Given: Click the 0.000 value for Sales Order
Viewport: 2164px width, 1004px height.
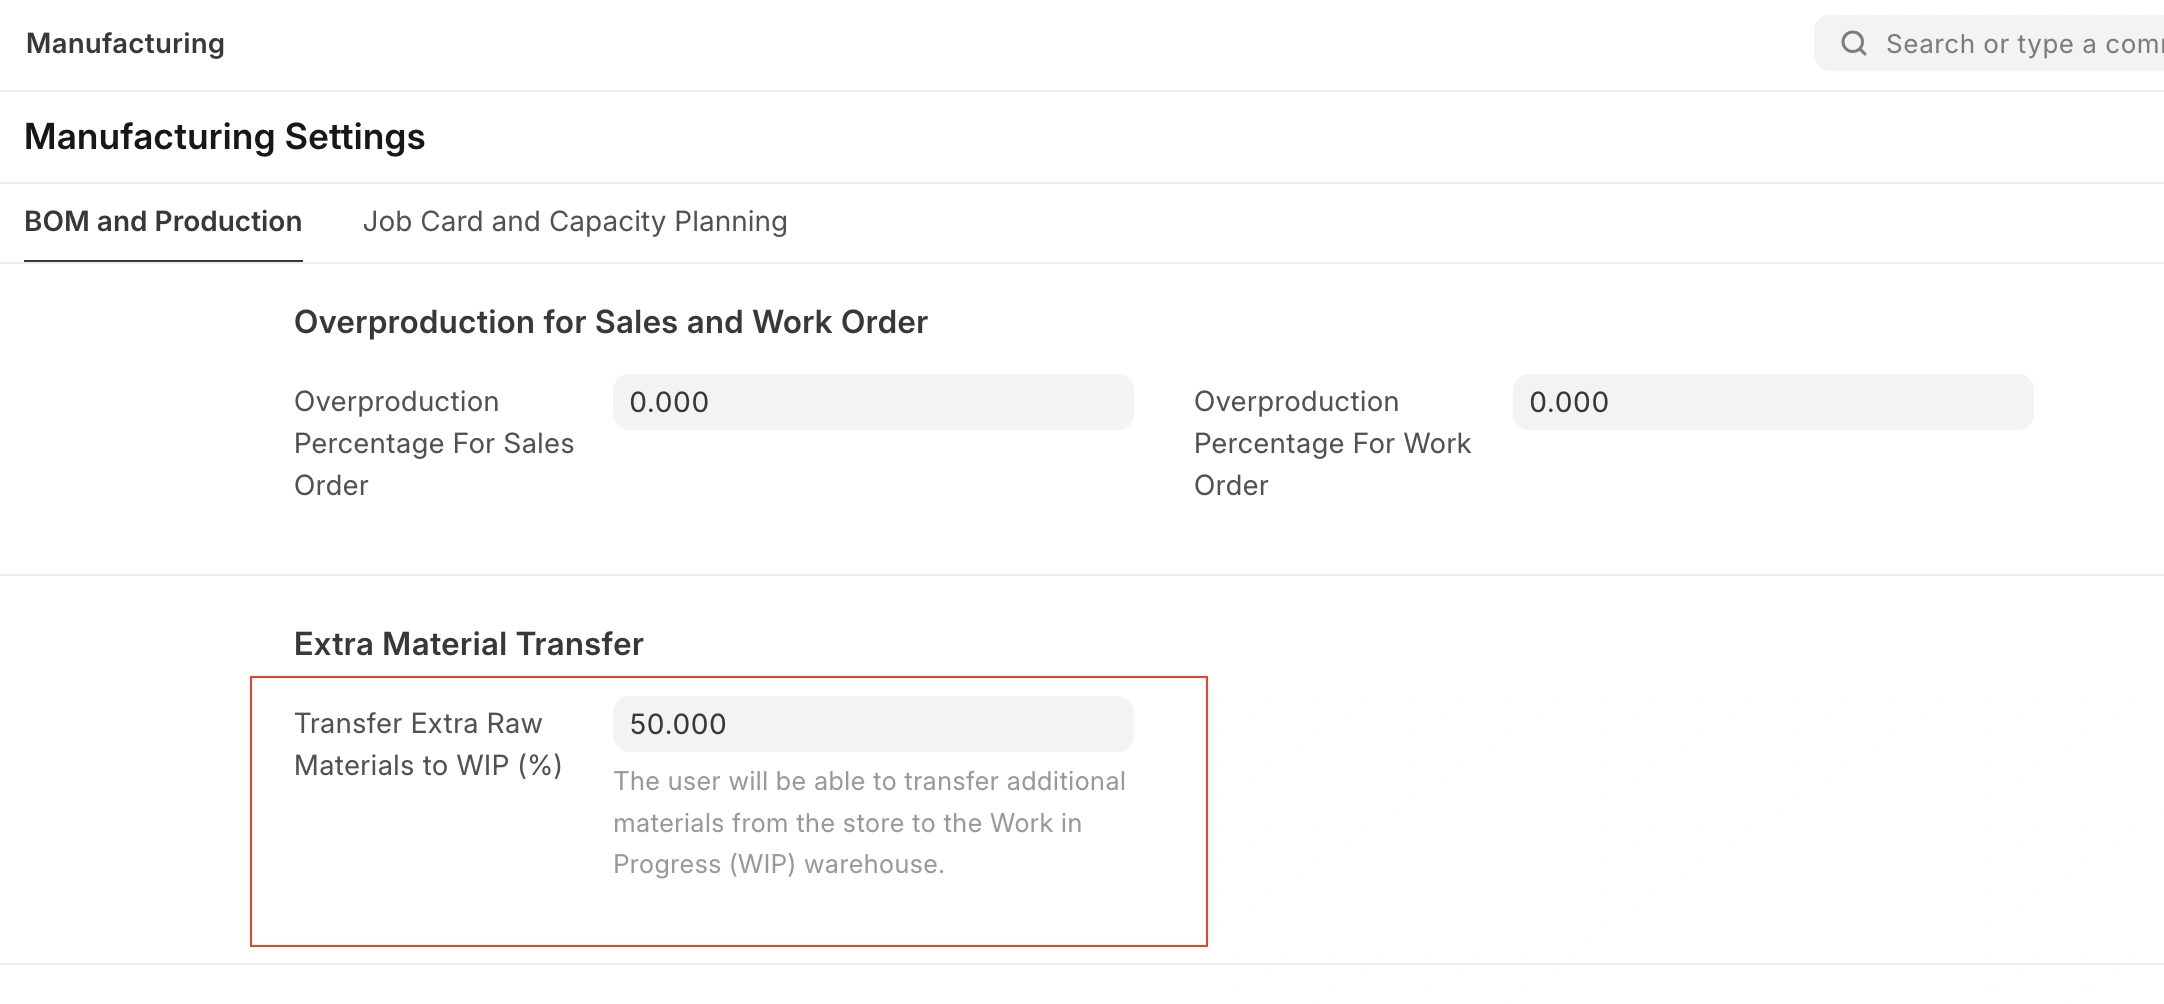Looking at the screenshot, I should point(669,402).
